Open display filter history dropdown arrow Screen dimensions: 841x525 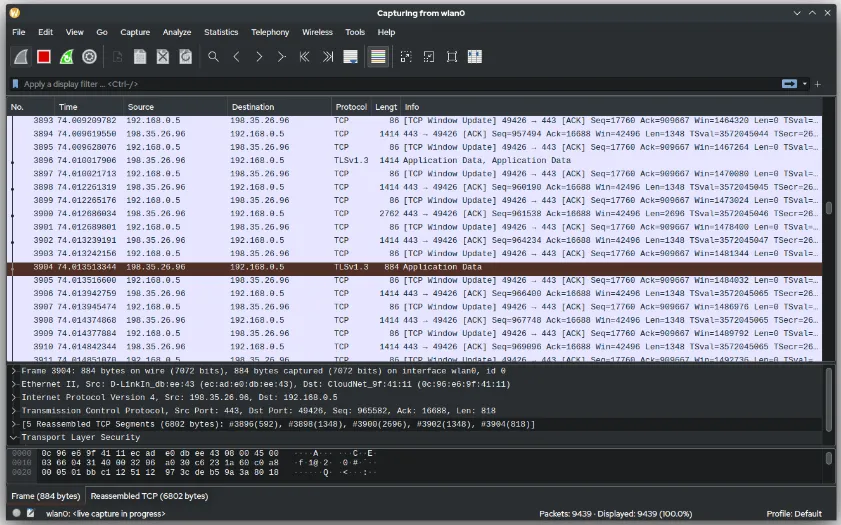(805, 84)
